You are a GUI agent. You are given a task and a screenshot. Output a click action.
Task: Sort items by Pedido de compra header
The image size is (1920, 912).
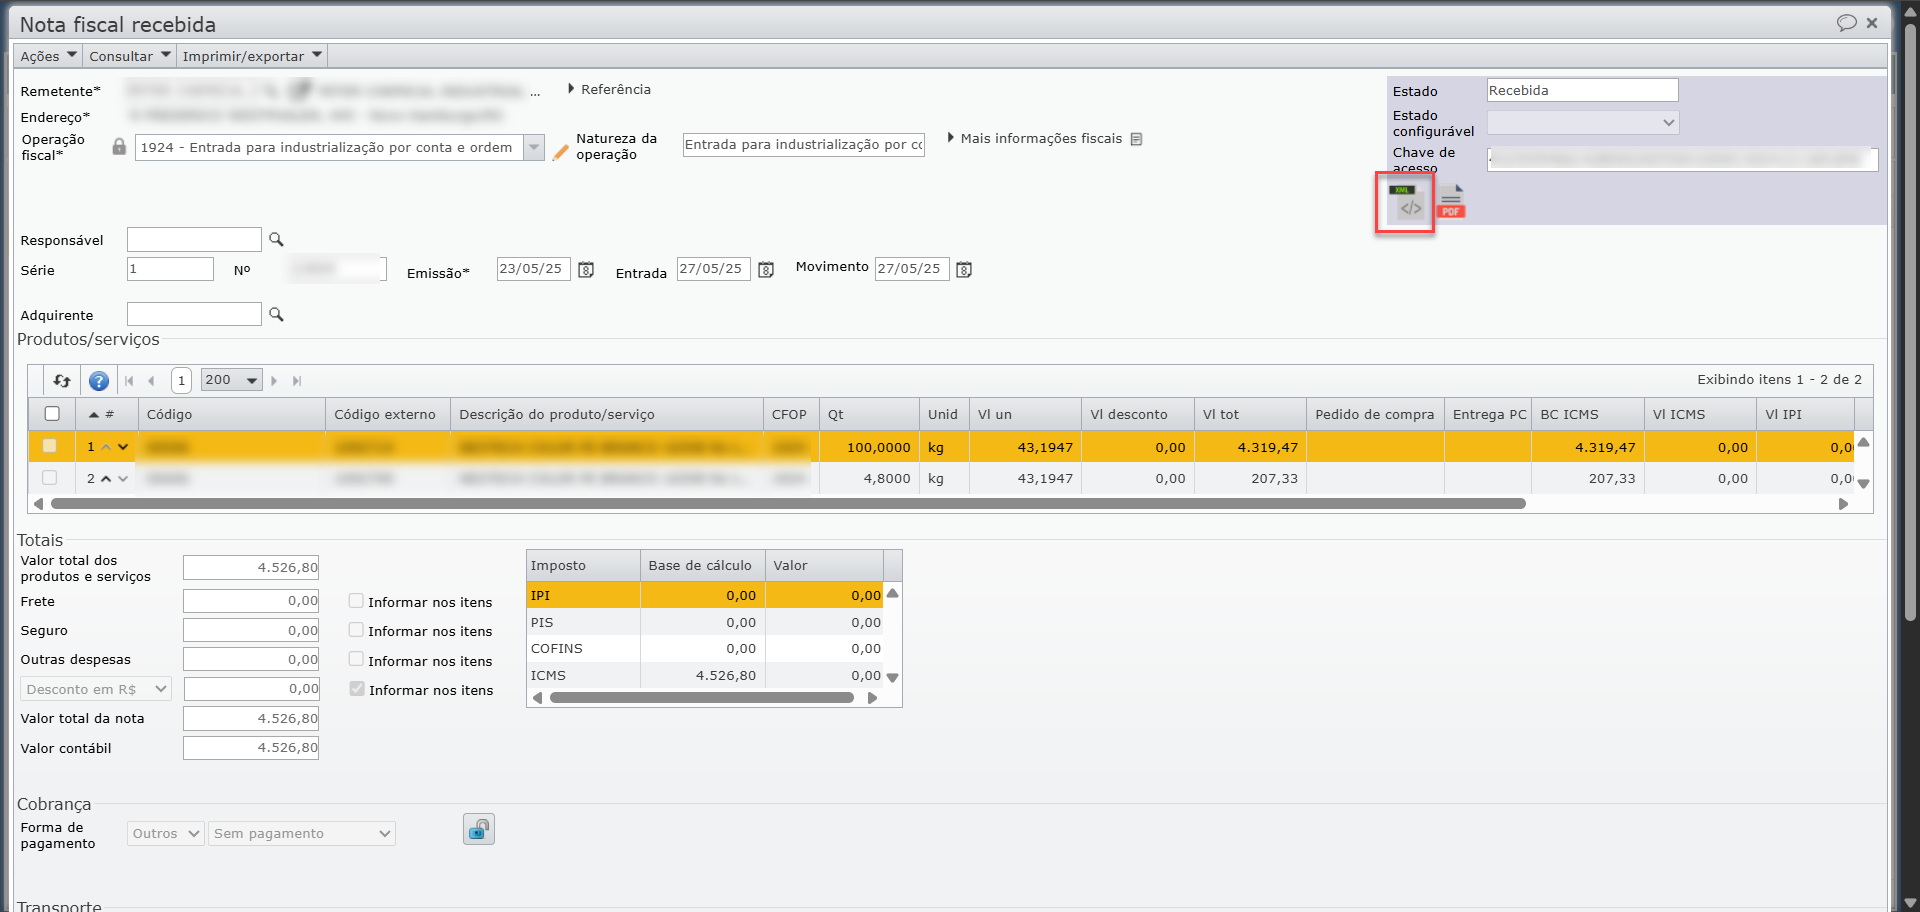pos(1375,415)
